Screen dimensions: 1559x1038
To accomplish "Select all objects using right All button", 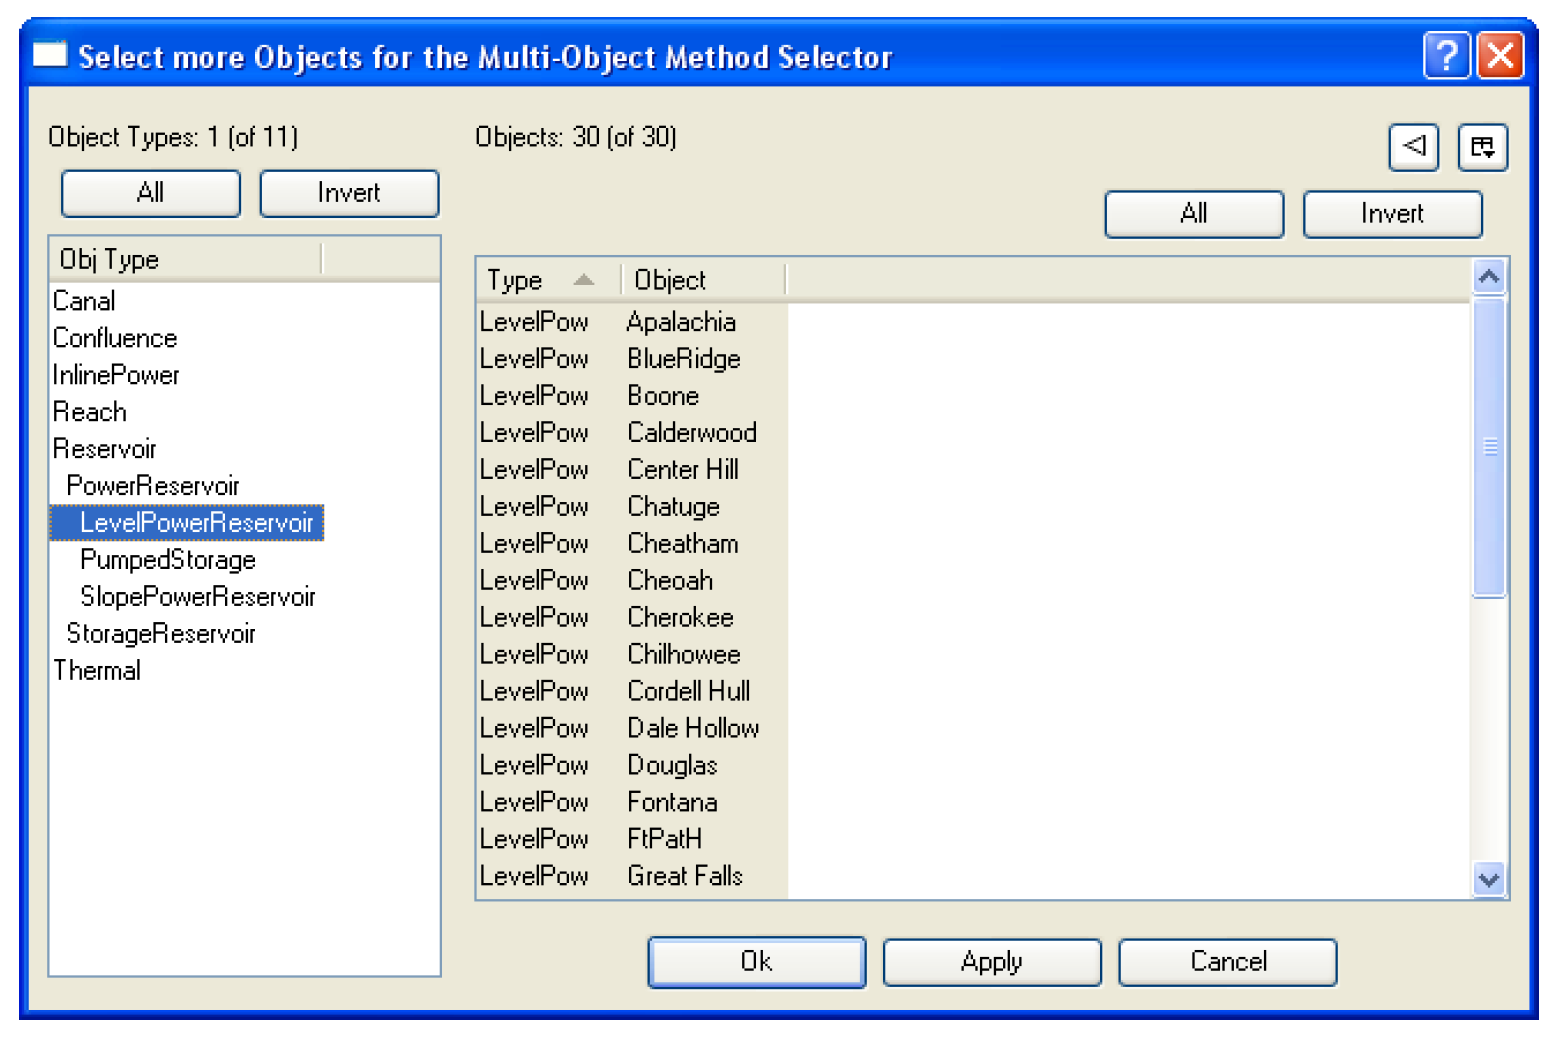I will point(1193,214).
